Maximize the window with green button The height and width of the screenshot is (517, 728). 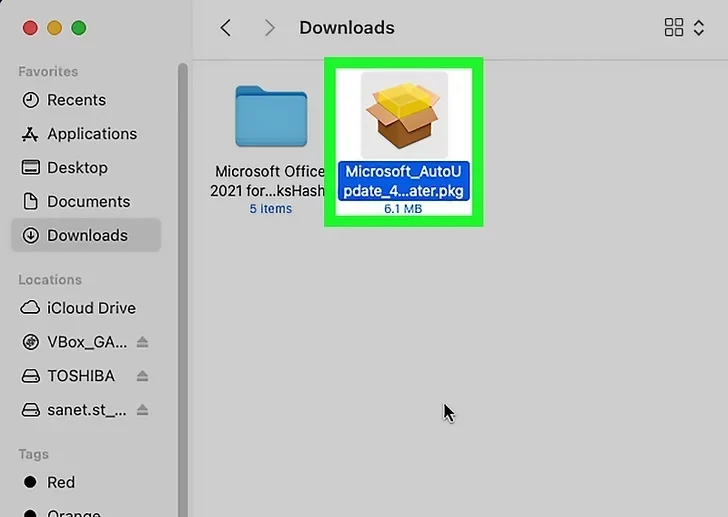click(78, 28)
